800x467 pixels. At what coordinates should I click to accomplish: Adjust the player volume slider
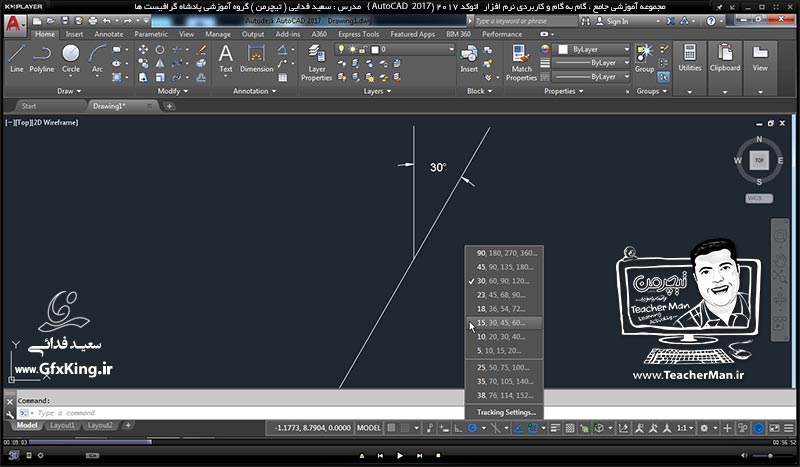[x=769, y=455]
